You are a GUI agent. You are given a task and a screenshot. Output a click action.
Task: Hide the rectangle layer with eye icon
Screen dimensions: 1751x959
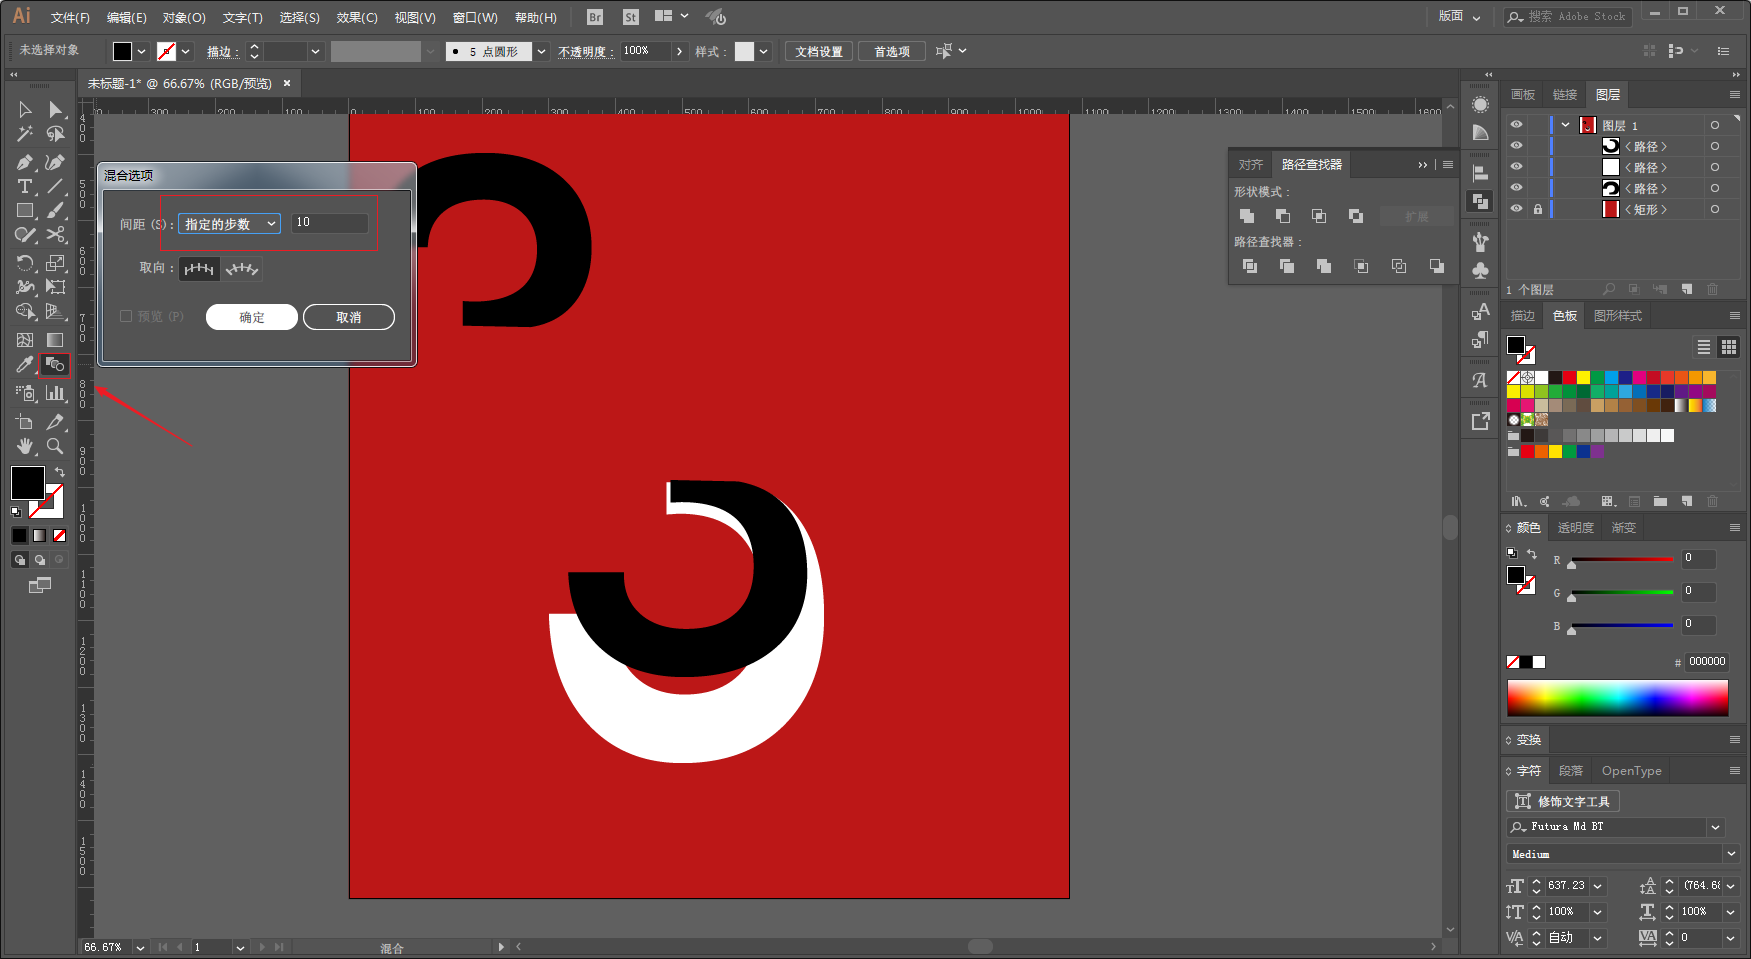tap(1516, 209)
